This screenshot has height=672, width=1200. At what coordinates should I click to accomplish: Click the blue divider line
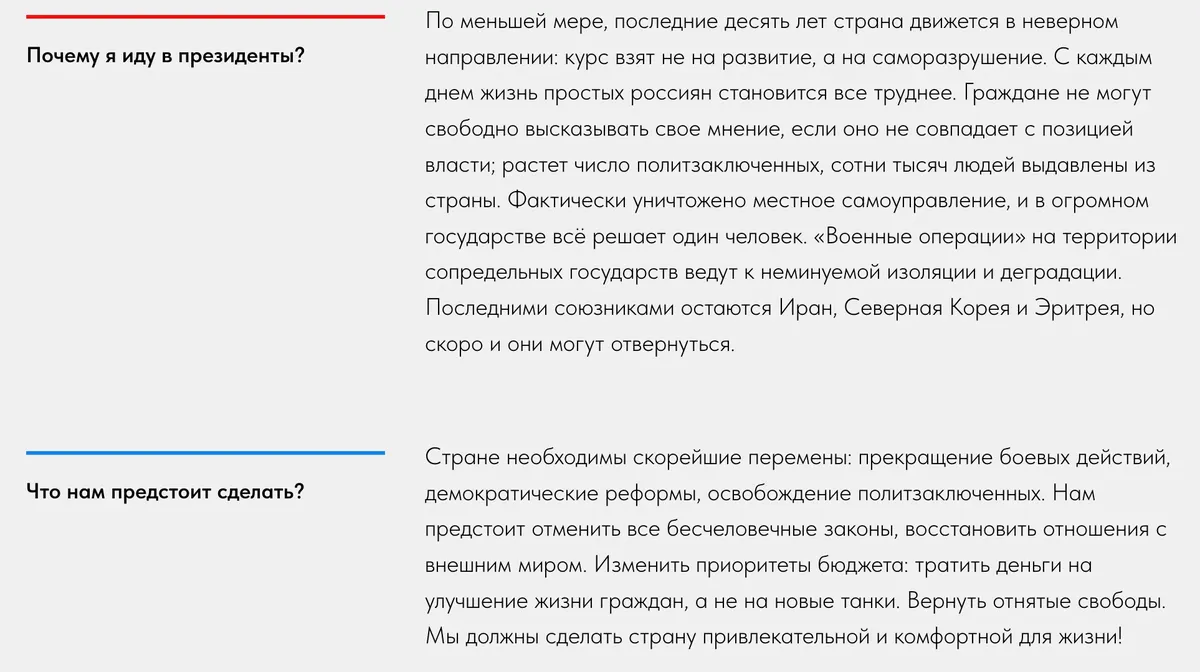pos(205,453)
